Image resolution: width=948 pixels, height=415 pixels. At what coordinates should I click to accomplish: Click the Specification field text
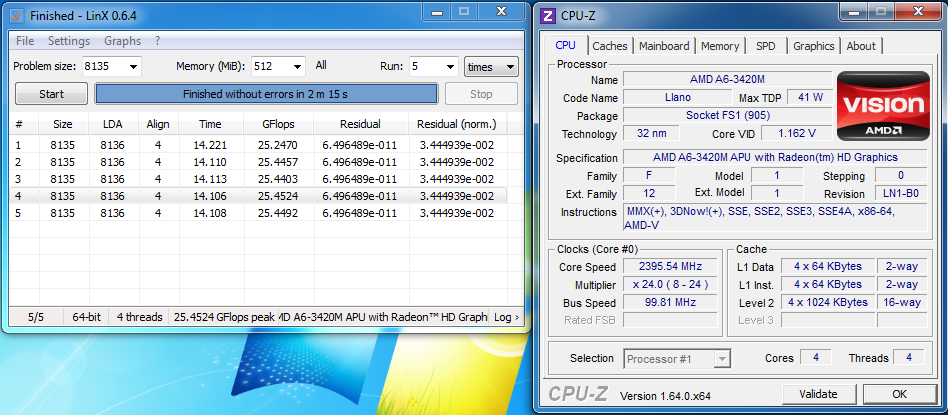point(774,157)
